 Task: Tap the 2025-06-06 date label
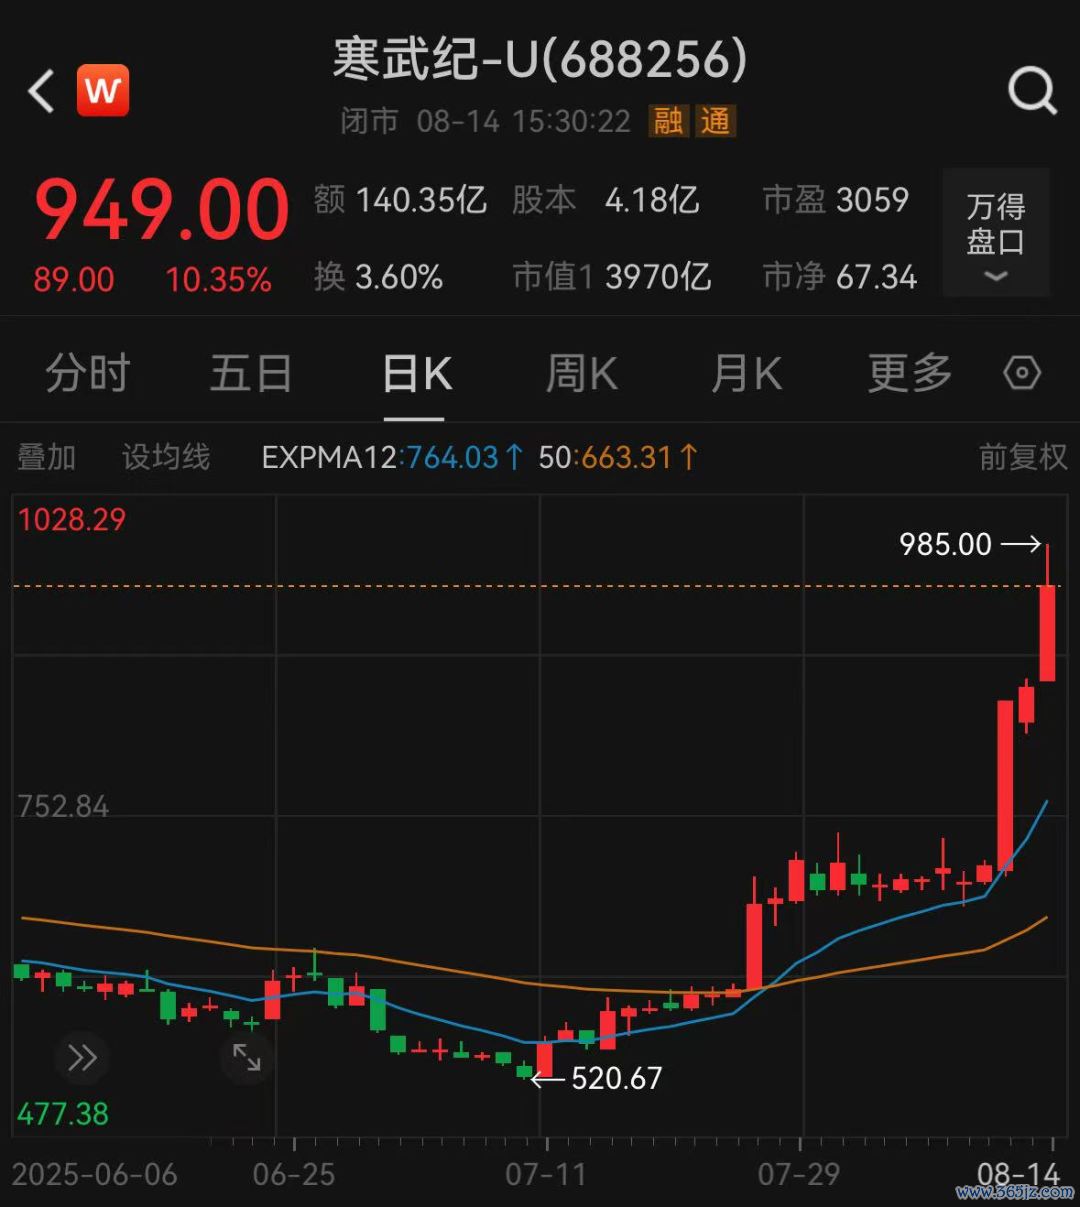[94, 1173]
